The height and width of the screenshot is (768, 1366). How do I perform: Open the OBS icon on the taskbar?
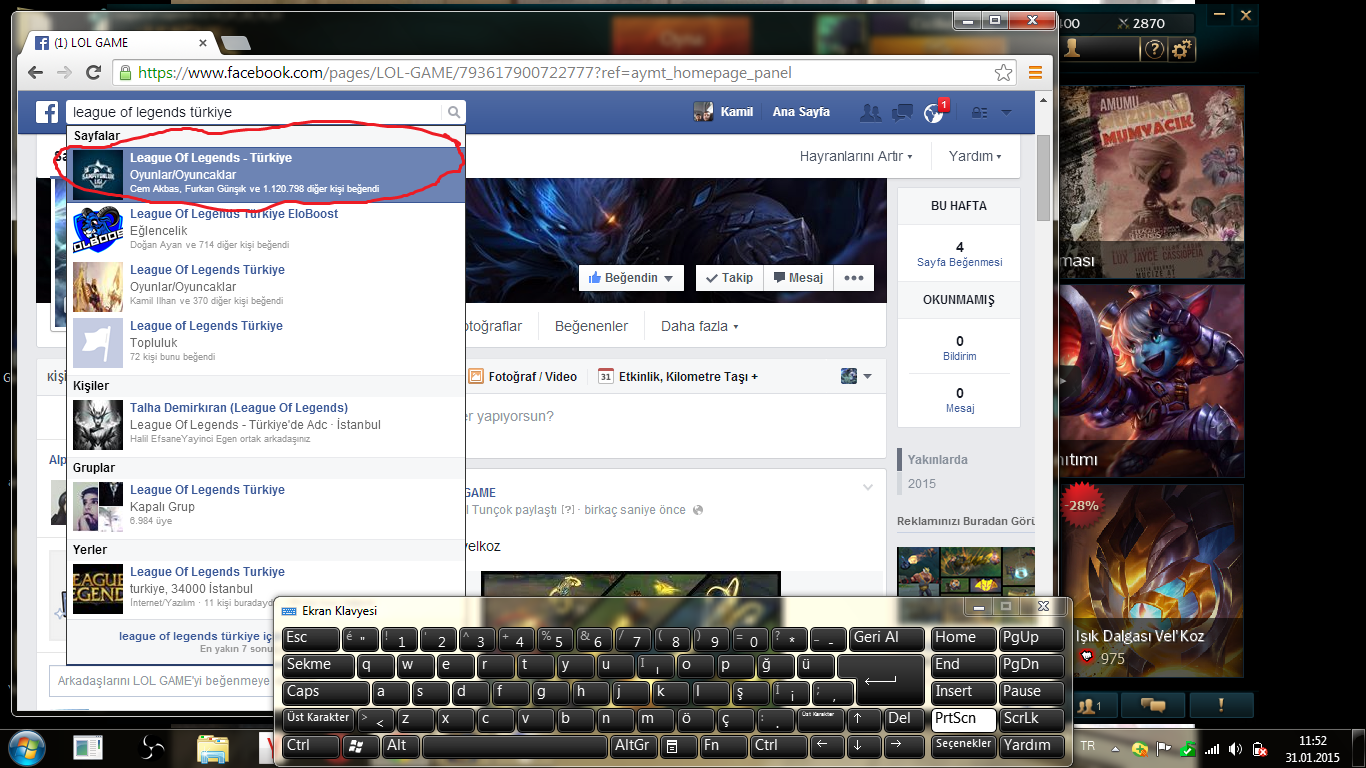click(x=152, y=747)
